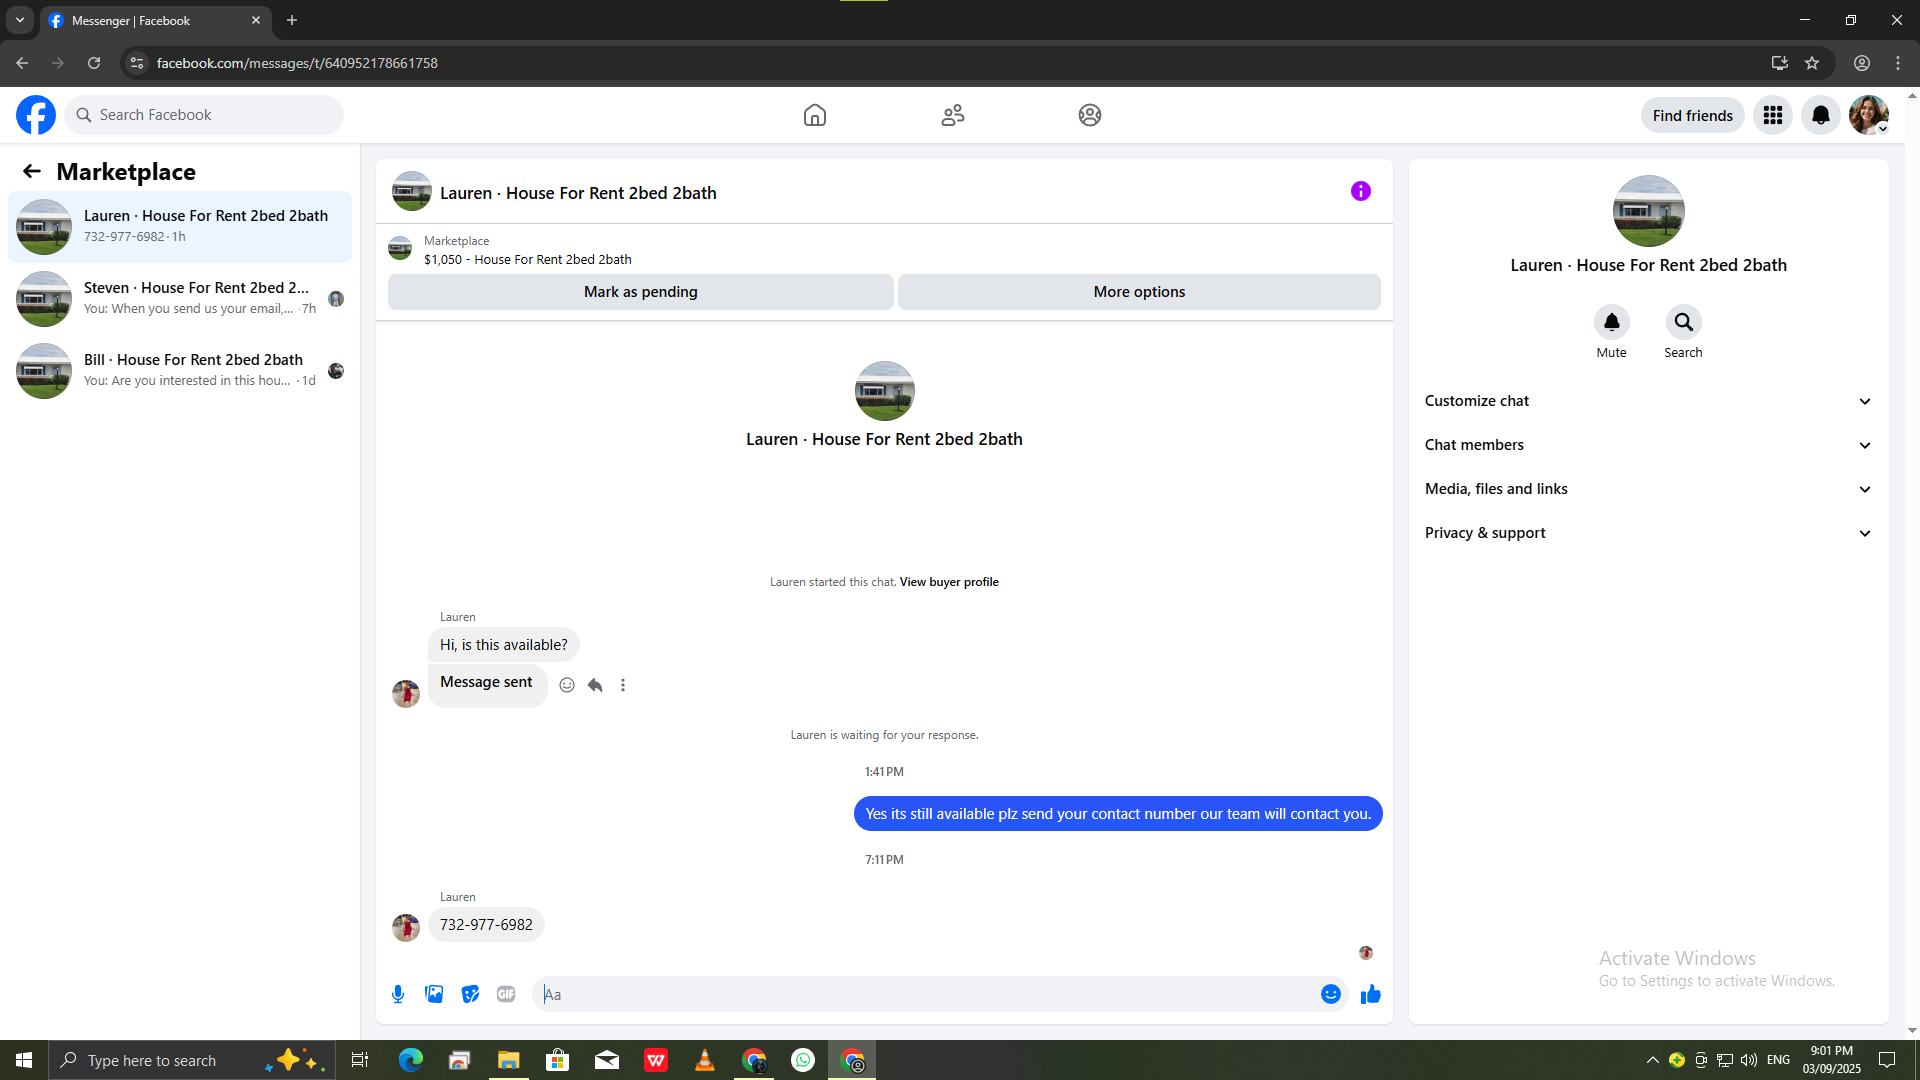This screenshot has height=1080, width=1920.
Task: Expand the Chat members section
Action: point(1648,445)
